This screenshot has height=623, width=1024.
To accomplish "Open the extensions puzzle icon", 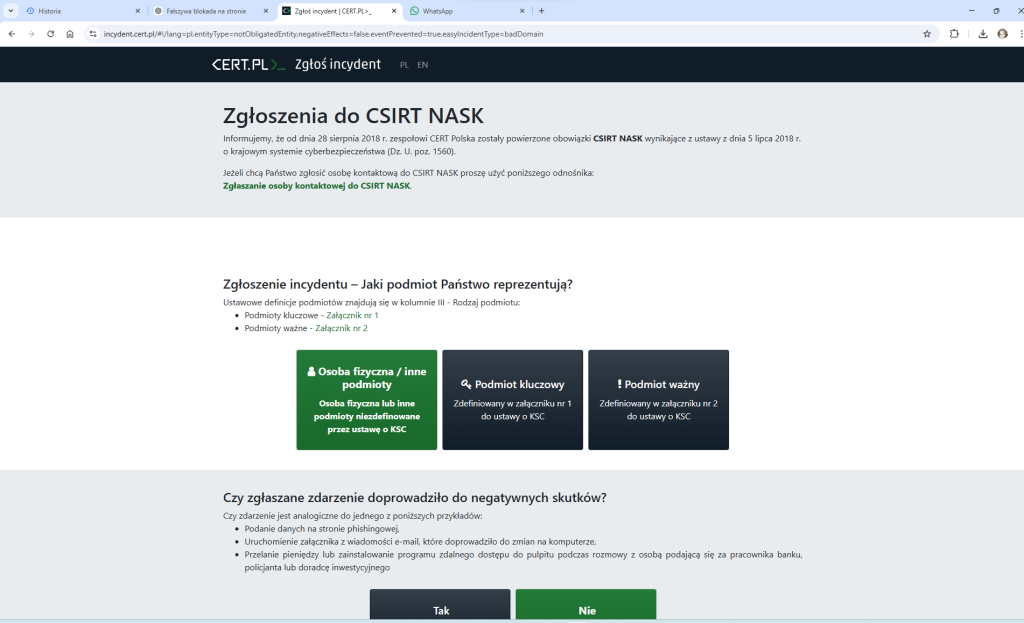I will [954, 34].
